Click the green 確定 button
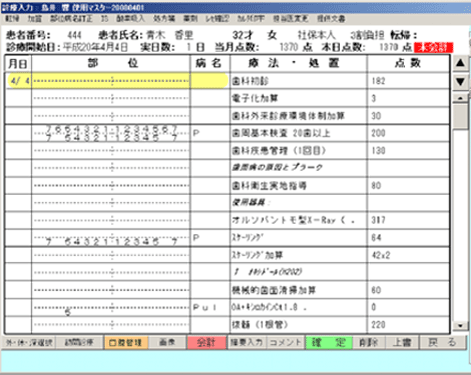The width and height of the screenshot is (471, 375). coord(329,342)
